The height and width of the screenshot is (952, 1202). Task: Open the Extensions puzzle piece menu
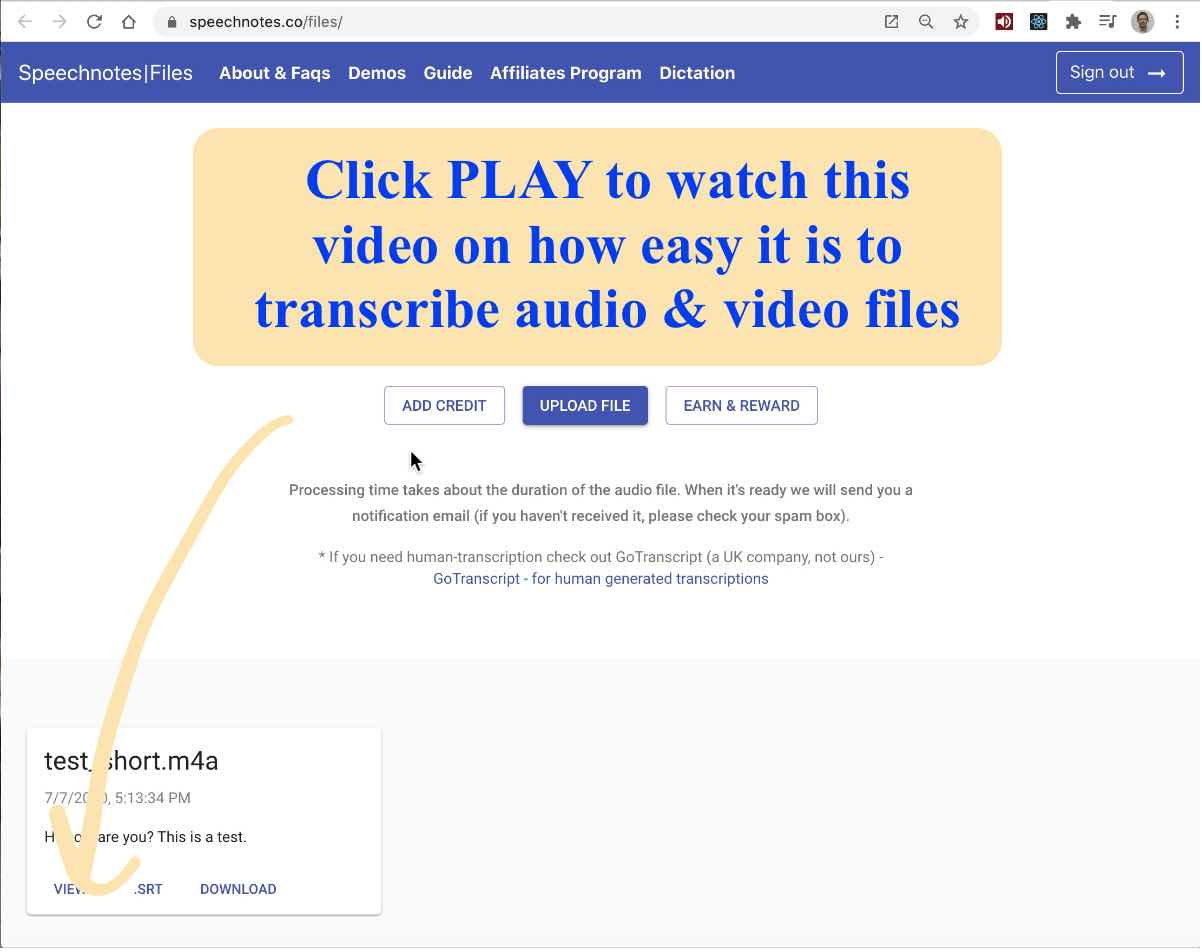click(1073, 21)
